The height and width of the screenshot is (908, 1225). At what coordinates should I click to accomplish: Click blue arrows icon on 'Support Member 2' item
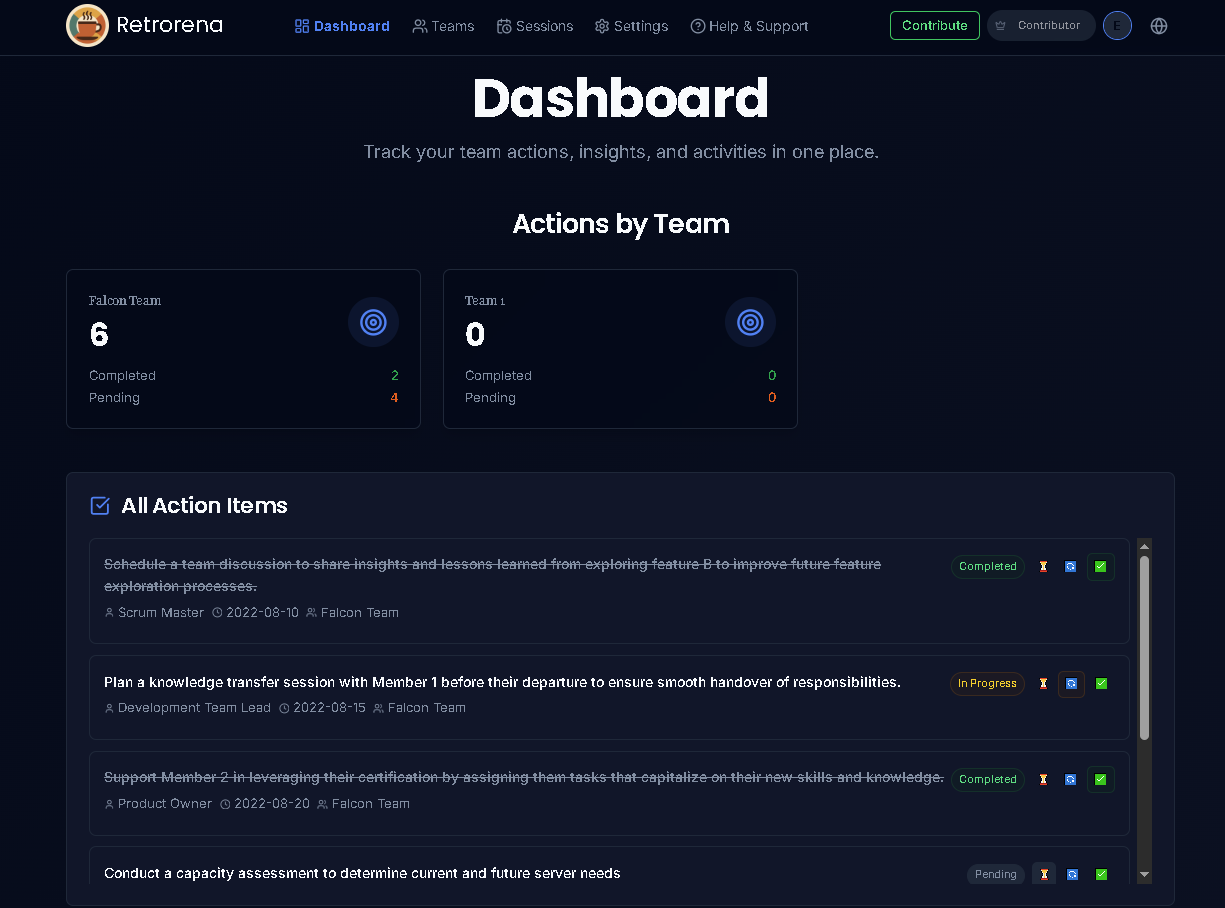[1070, 780]
